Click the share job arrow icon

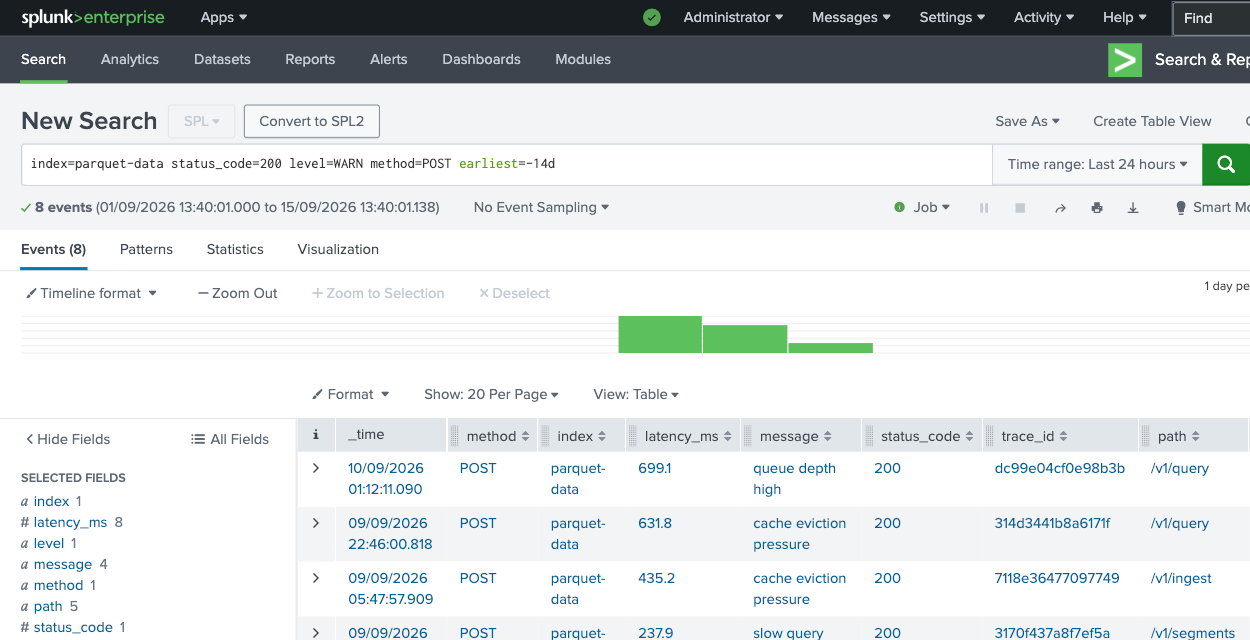click(x=1060, y=208)
